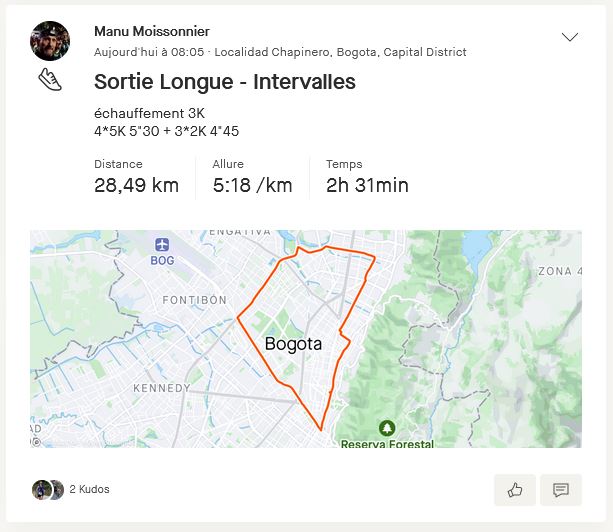Click the running shoe activity type icon
613x532 pixels.
coord(50,80)
